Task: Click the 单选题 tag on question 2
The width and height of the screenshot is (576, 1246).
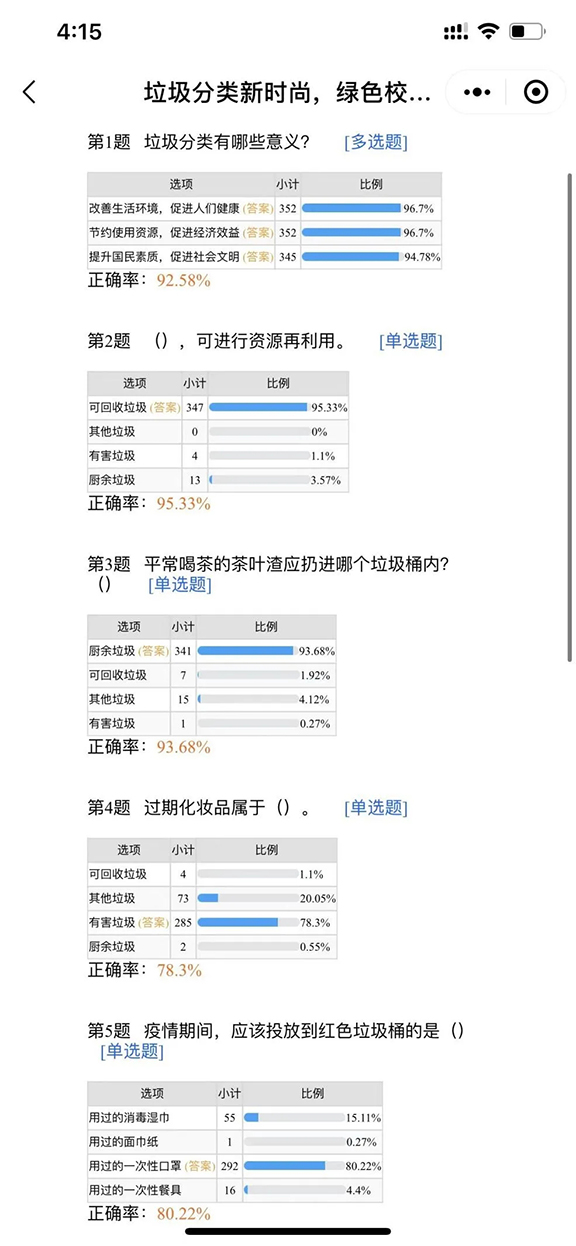Action: [x=411, y=341]
